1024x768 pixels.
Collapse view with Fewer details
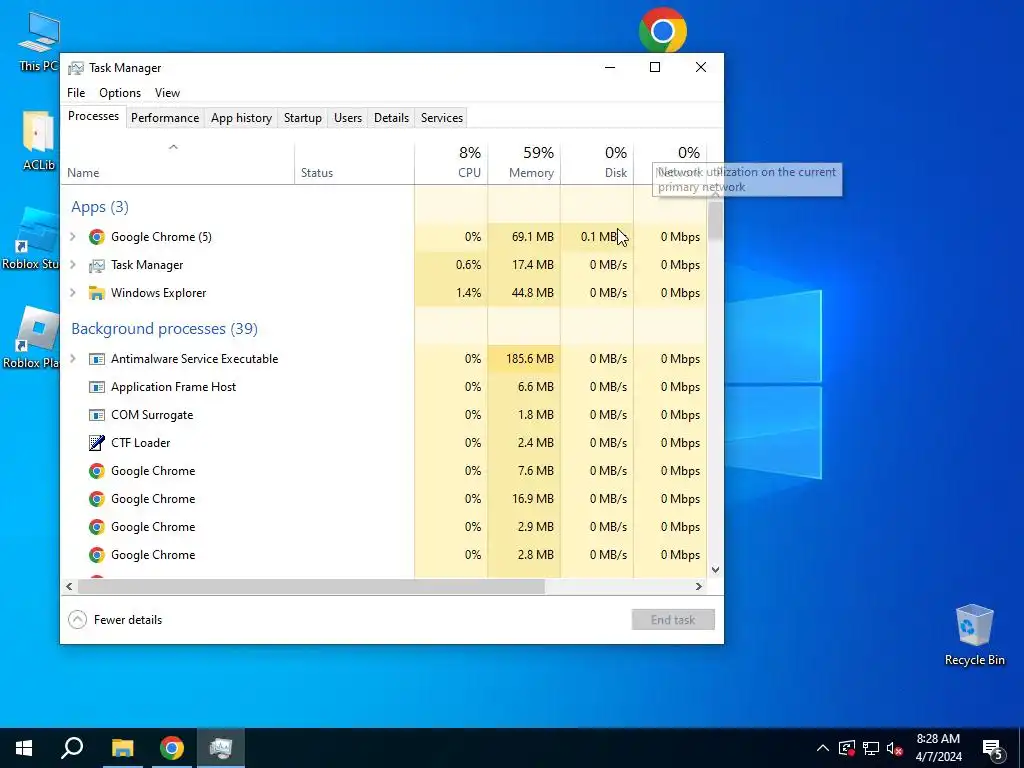[x=116, y=620]
